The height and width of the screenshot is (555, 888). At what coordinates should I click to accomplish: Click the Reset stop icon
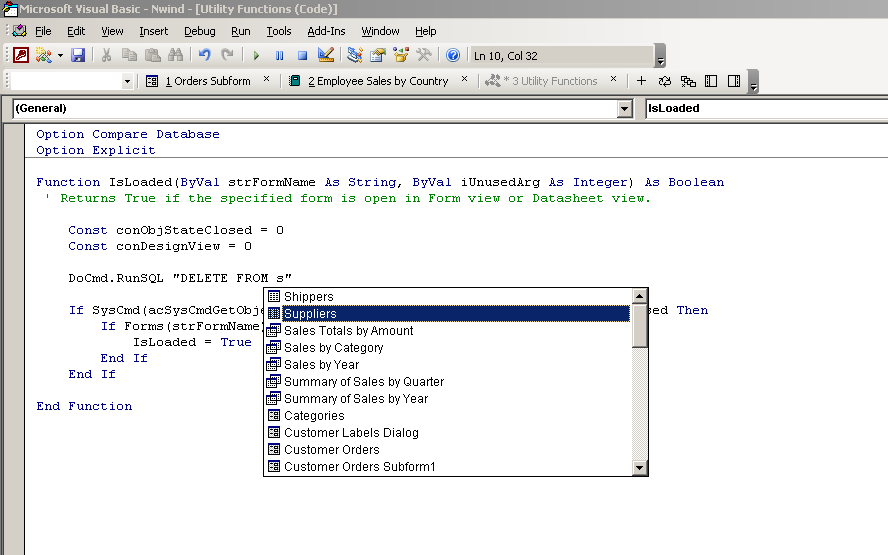302,56
